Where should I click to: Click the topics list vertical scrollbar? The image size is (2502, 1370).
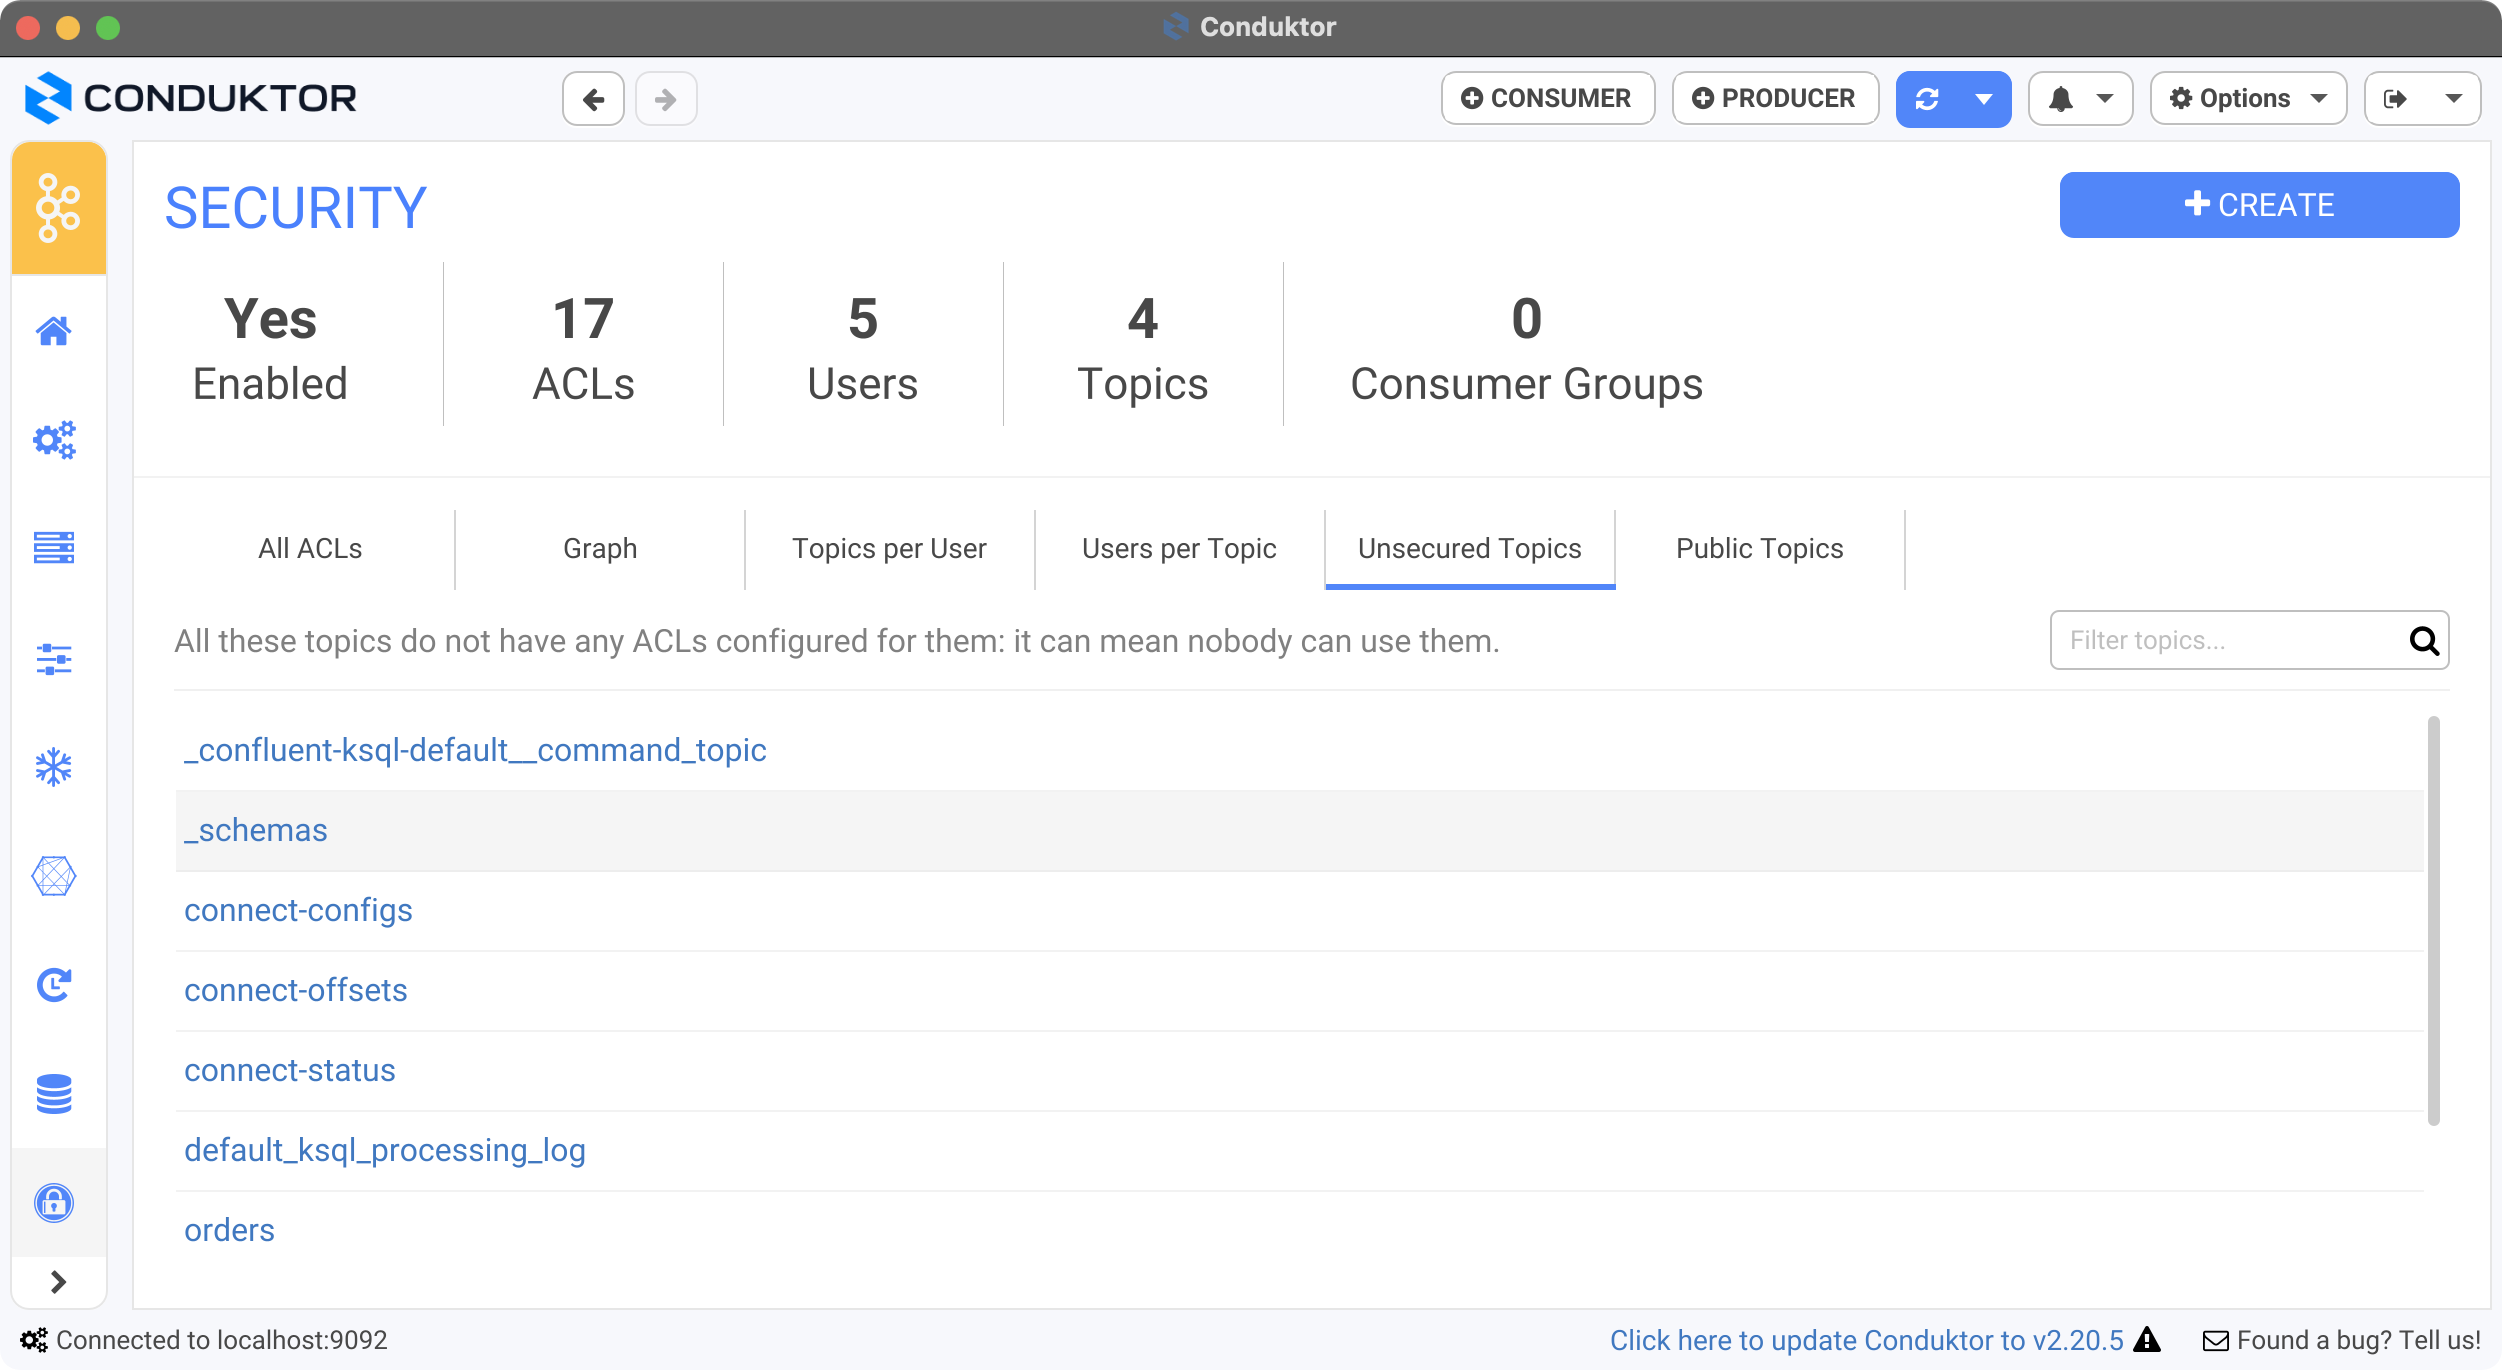pos(2434,920)
